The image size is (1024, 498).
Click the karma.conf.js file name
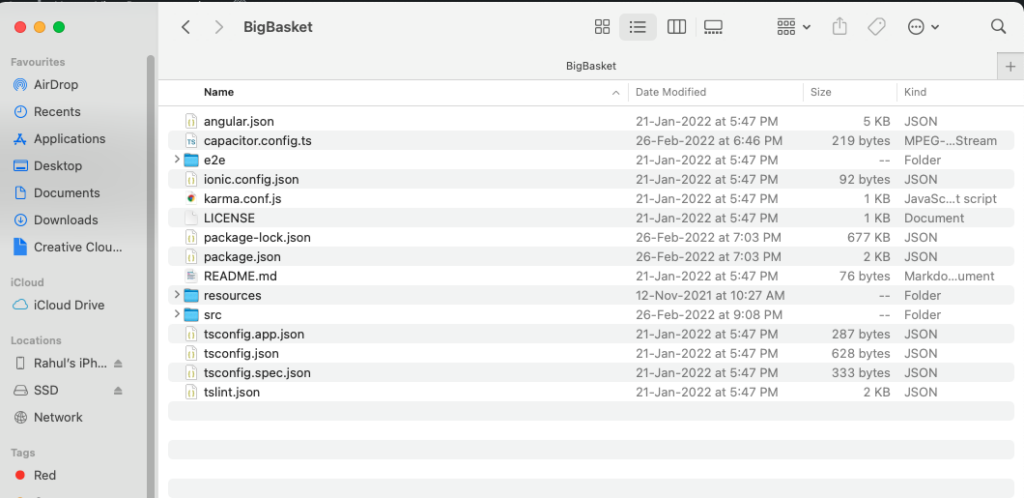click(242, 198)
